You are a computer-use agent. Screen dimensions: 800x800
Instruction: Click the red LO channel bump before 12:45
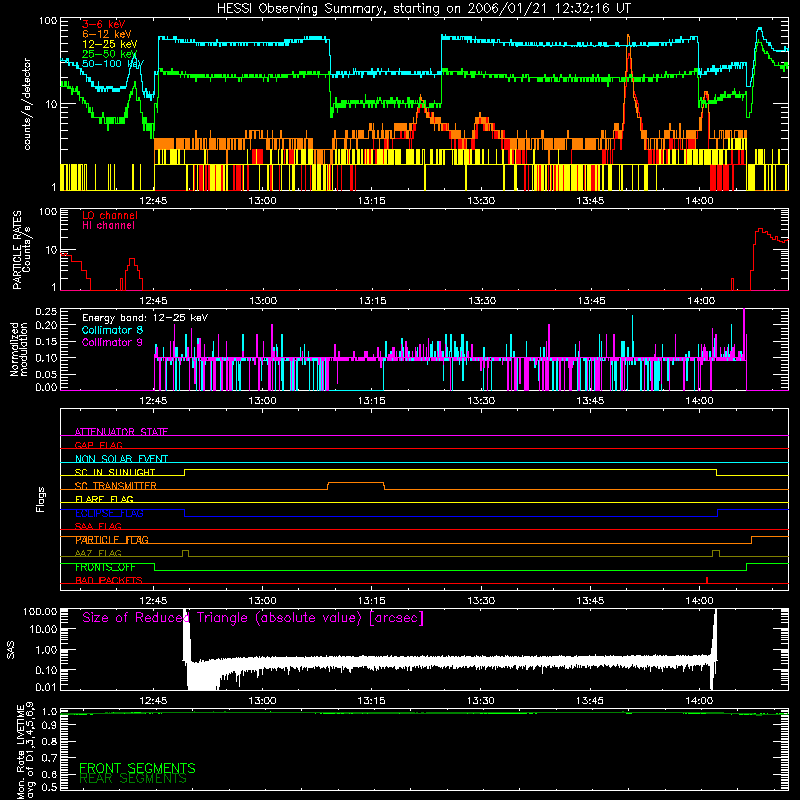tap(132, 274)
